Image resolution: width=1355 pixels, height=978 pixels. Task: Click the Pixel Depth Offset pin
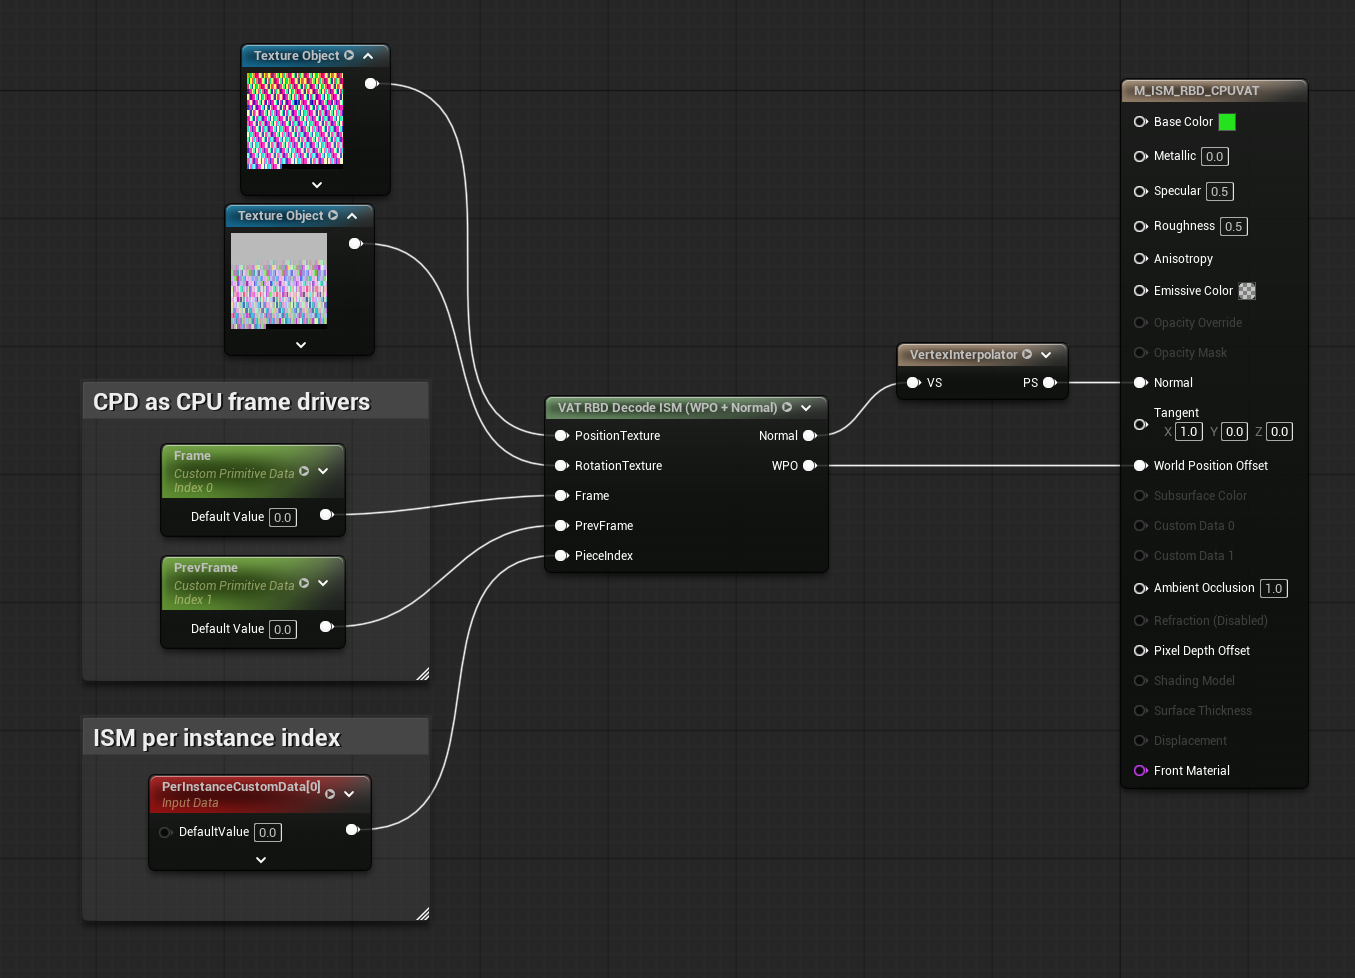1140,651
